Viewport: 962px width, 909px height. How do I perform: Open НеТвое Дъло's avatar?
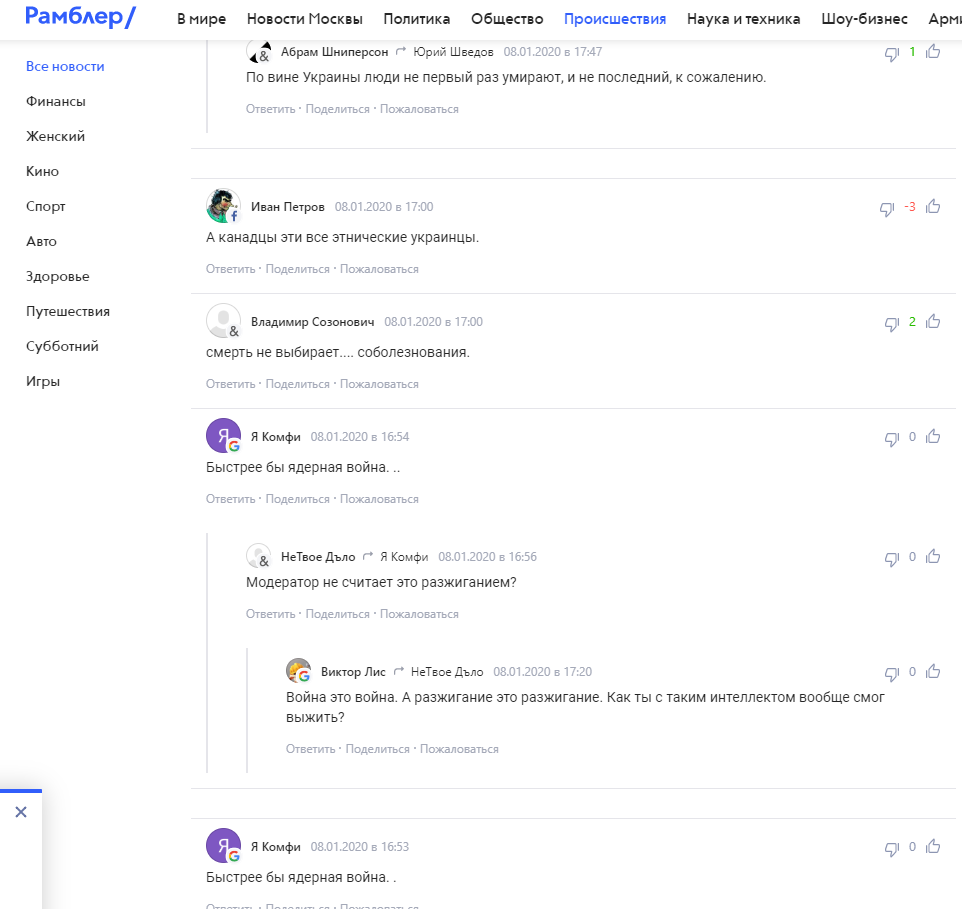(259, 556)
